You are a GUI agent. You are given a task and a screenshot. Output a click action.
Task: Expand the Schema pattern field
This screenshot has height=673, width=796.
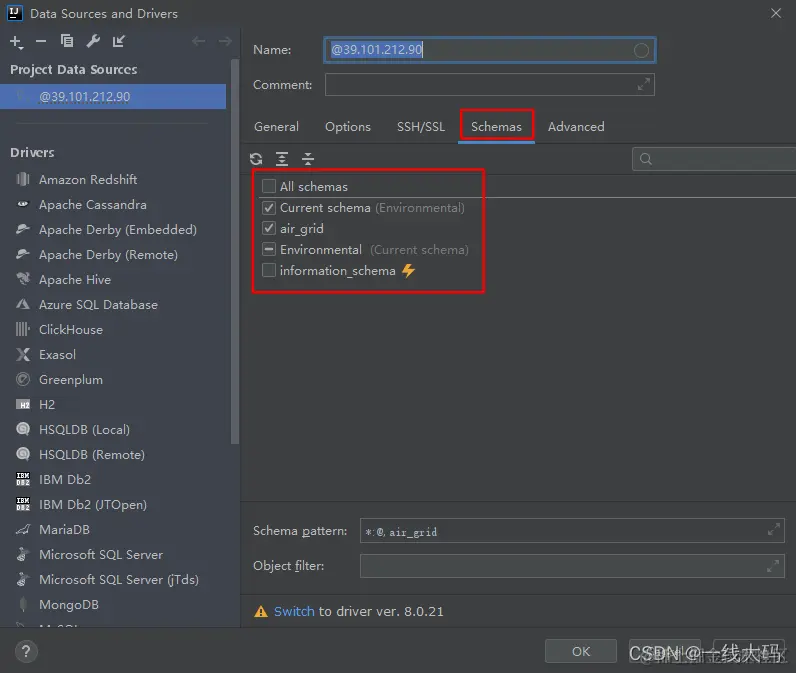(x=774, y=530)
